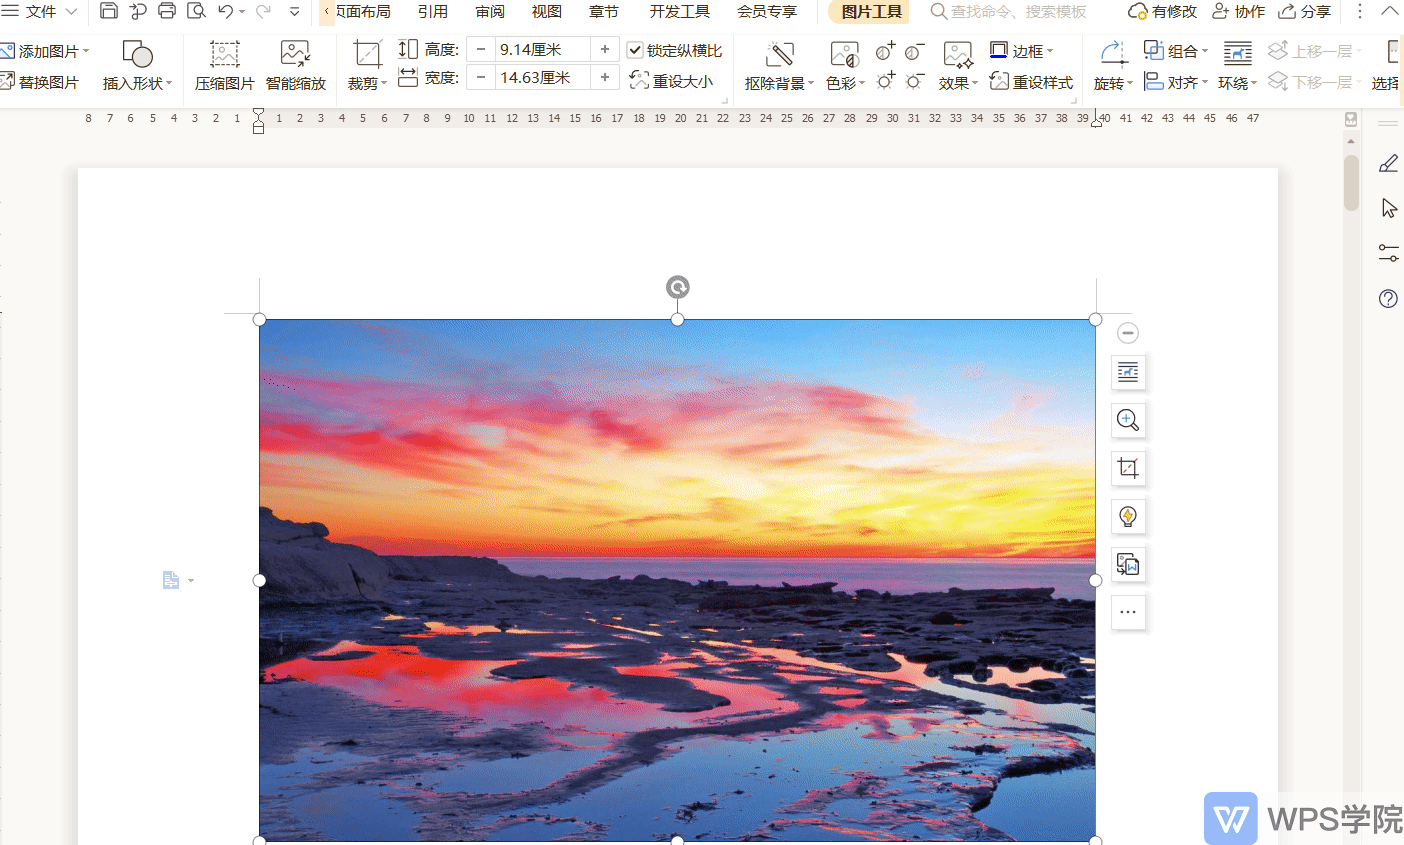
Task: Click the minus collapse icon beside the picture
Action: pos(1128,333)
